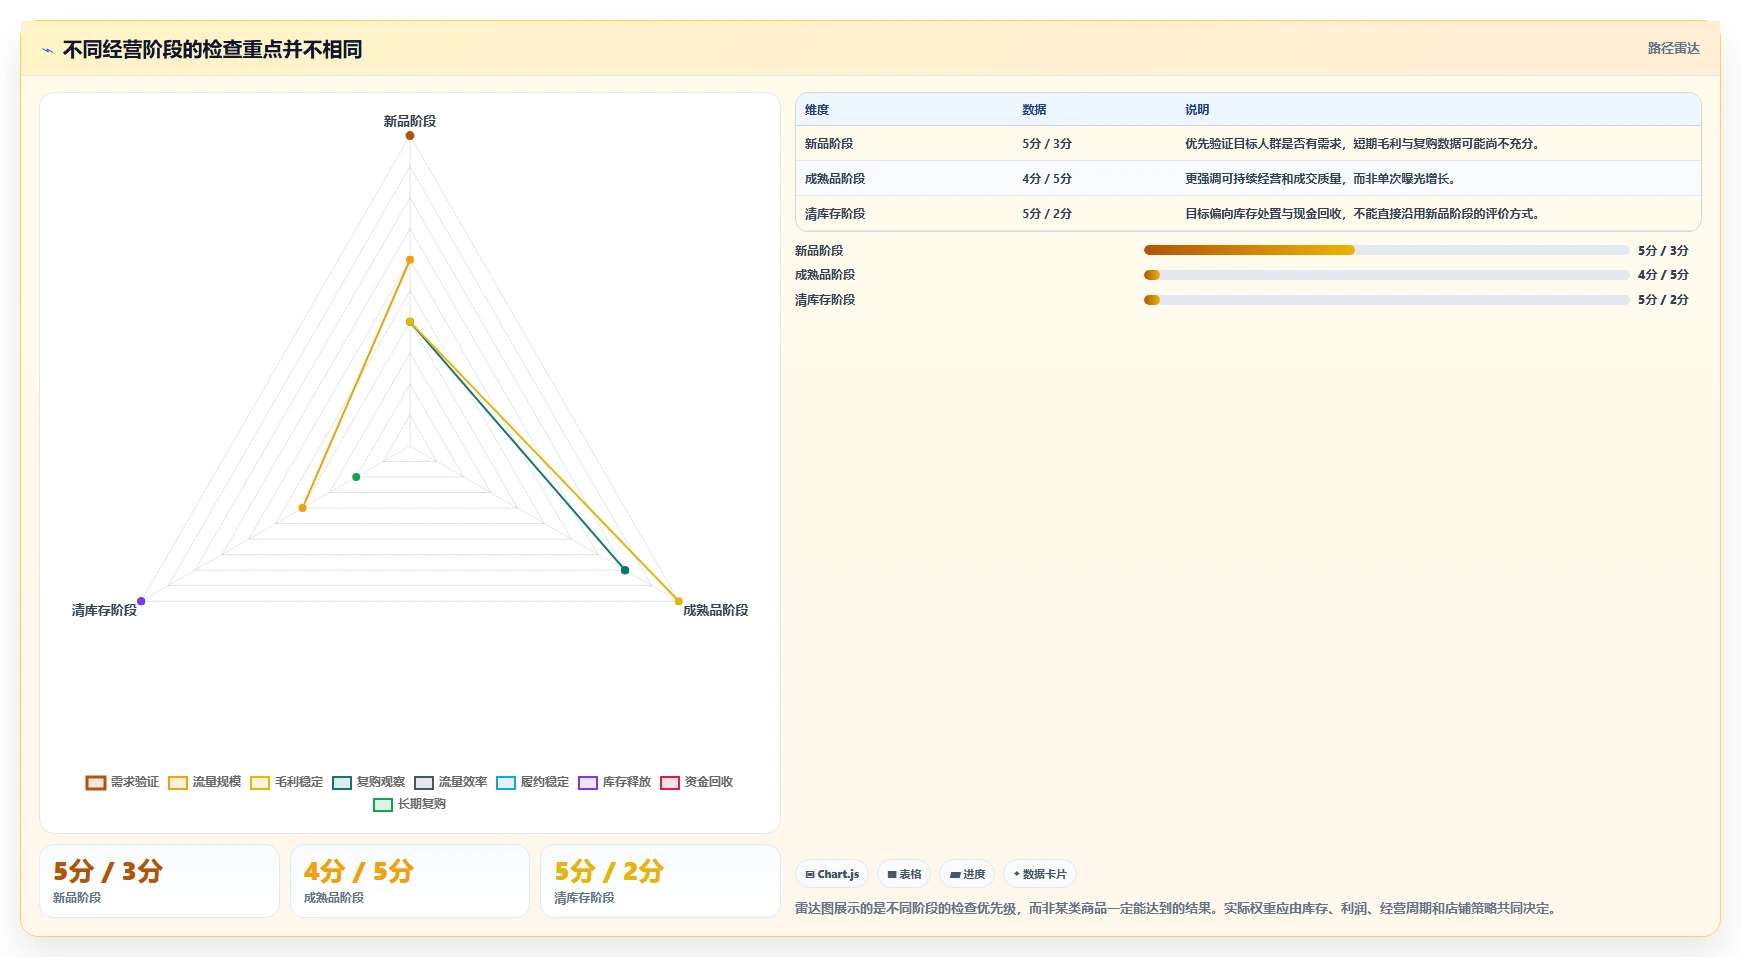This screenshot has width=1741, height=957.
Task: Open the 4分 / 5分 成熟品阶段 data card
Action: [x=410, y=881]
